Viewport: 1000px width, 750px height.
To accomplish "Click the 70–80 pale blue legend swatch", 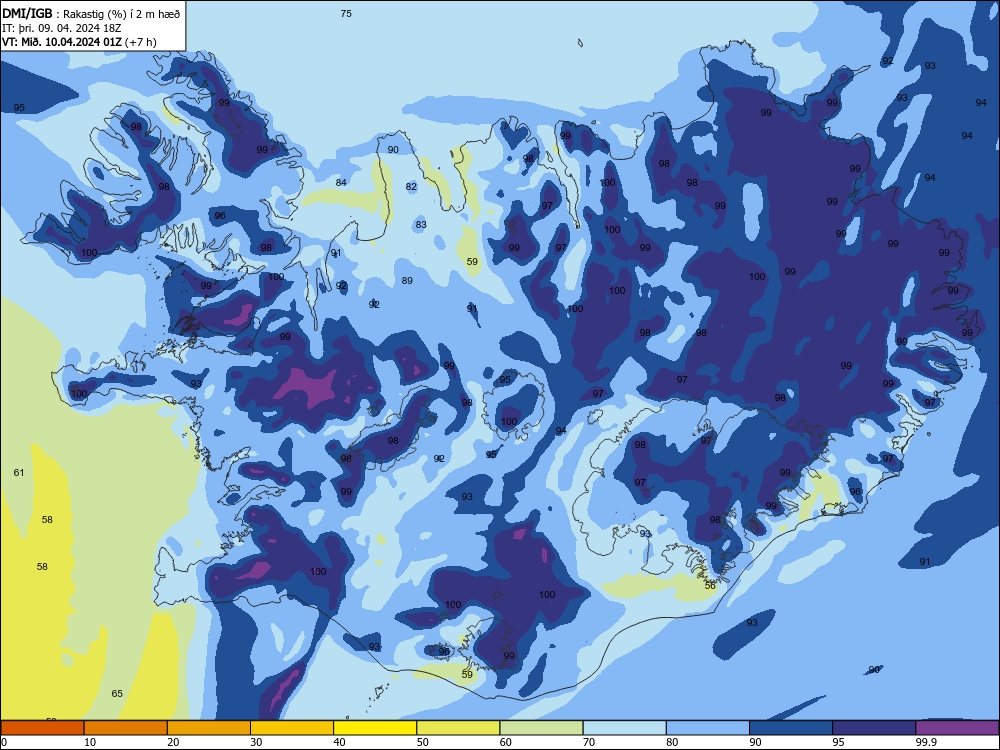I will pos(624,728).
